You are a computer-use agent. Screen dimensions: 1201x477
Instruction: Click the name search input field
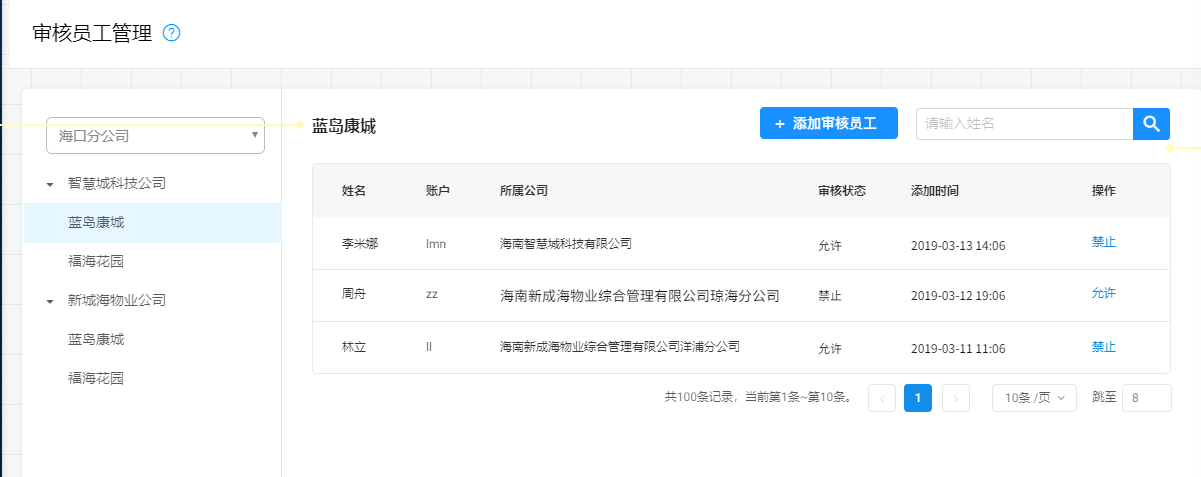pos(1024,124)
